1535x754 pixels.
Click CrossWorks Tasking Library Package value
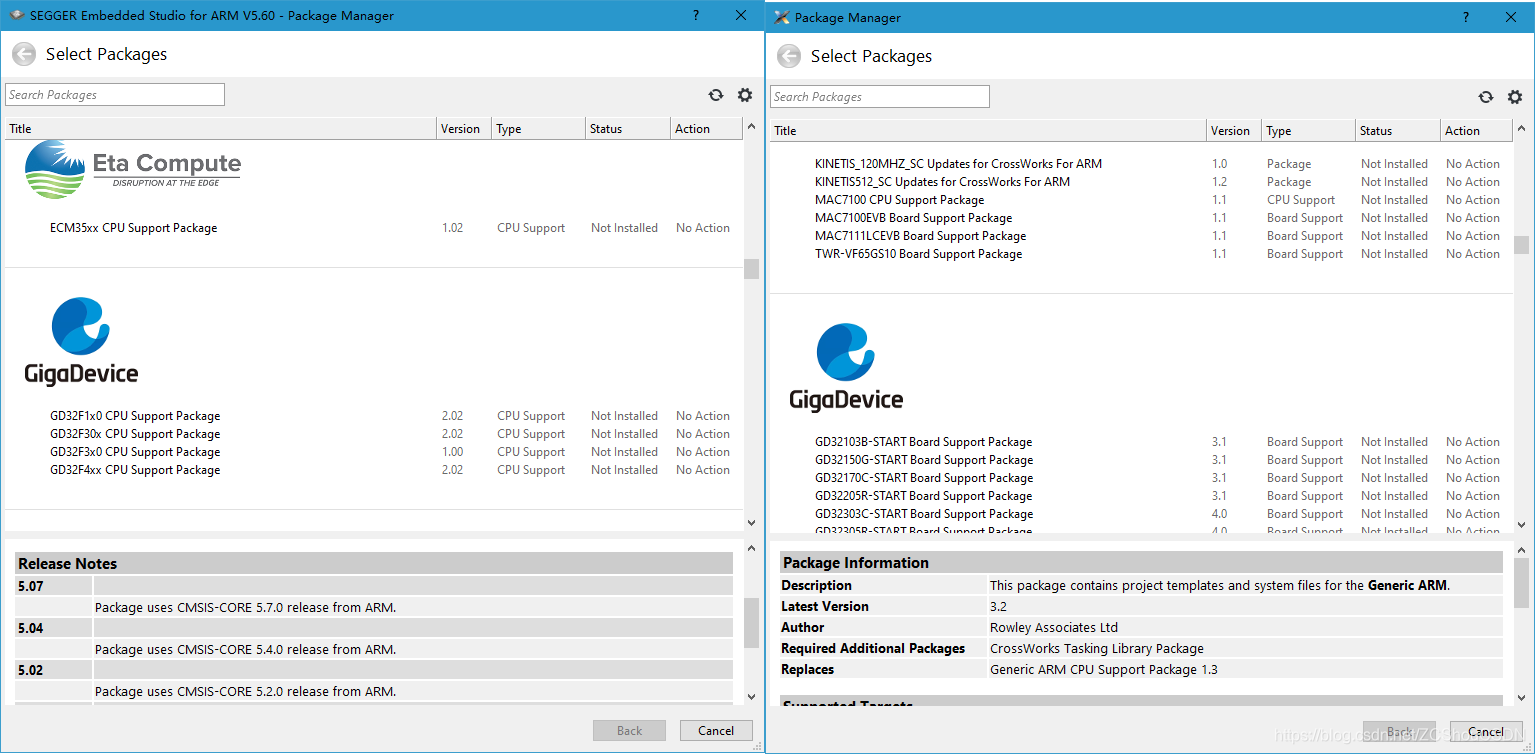pyautogui.click(x=1097, y=648)
